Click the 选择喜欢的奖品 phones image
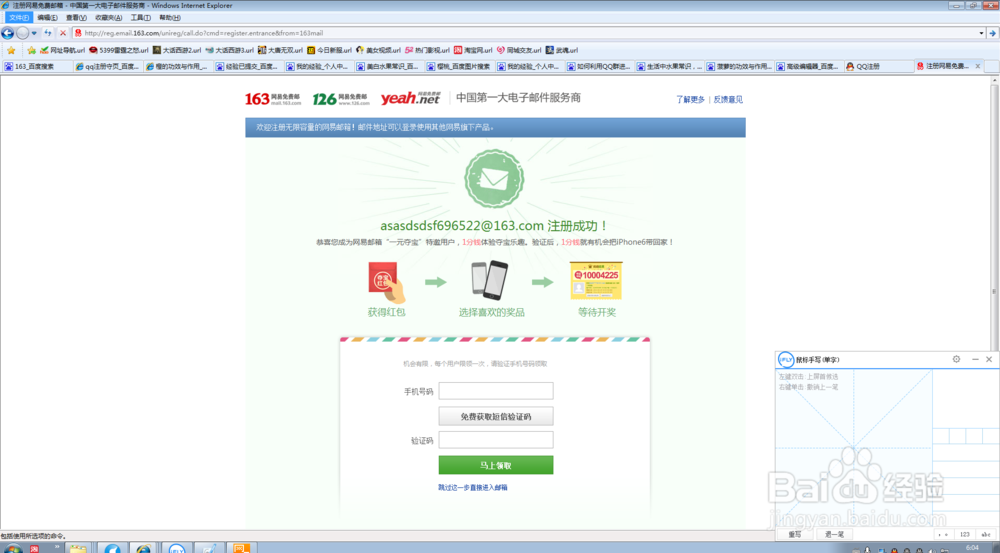Screen dimensions: 1000x553 [490, 280]
